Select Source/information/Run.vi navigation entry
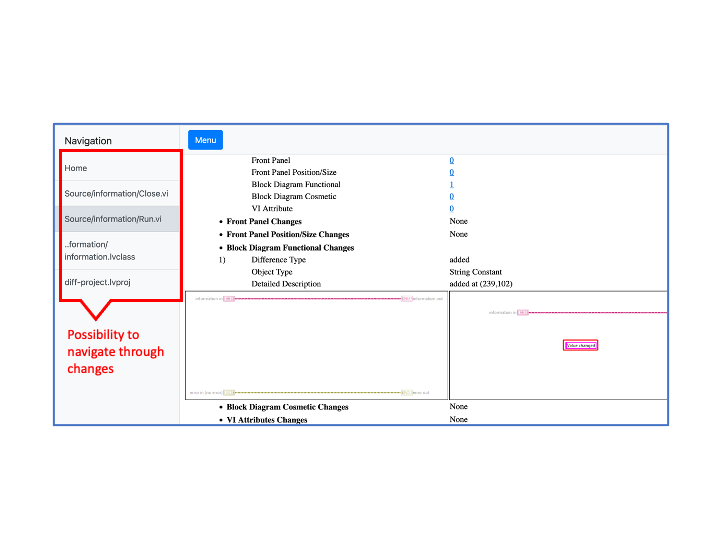The height and width of the screenshot is (540, 720). coord(113,219)
